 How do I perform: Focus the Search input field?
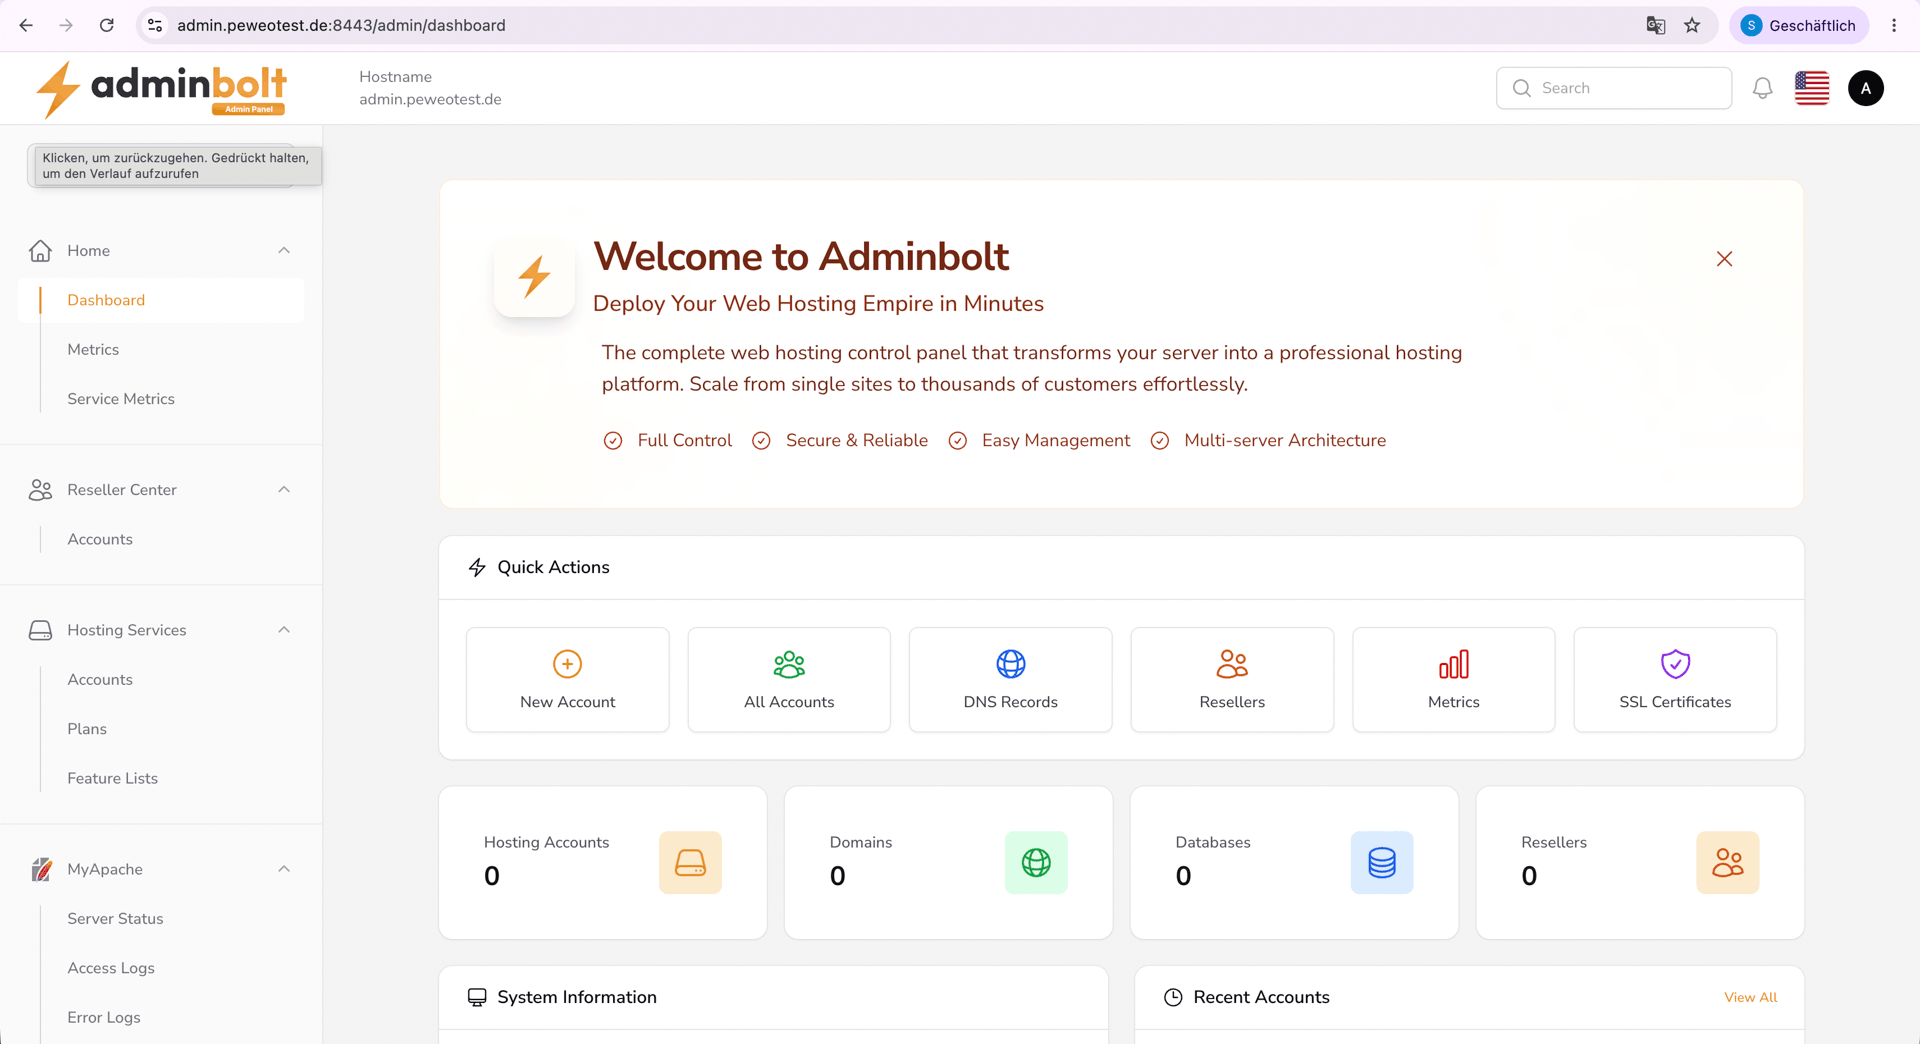click(x=1614, y=88)
